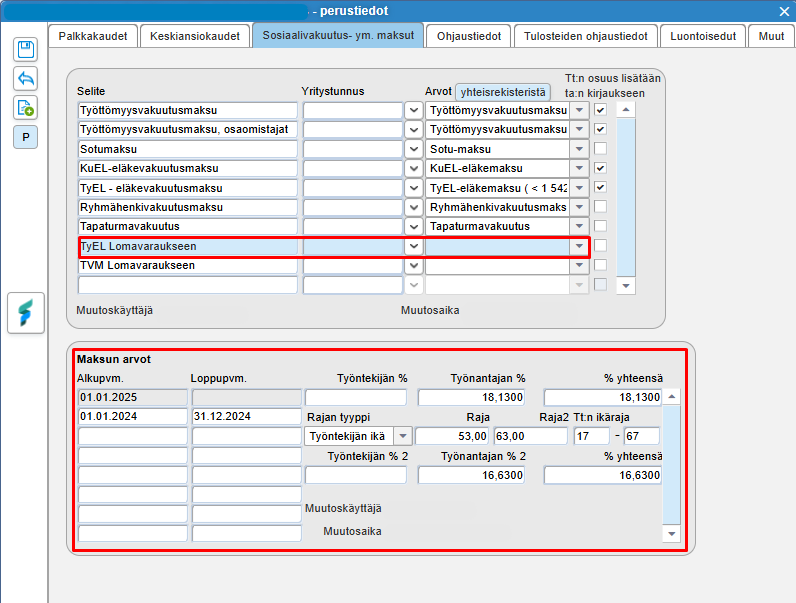Click Tt:n ikäraja upper field 67
Viewport: 796px width, 603px height.
[x=642, y=436]
